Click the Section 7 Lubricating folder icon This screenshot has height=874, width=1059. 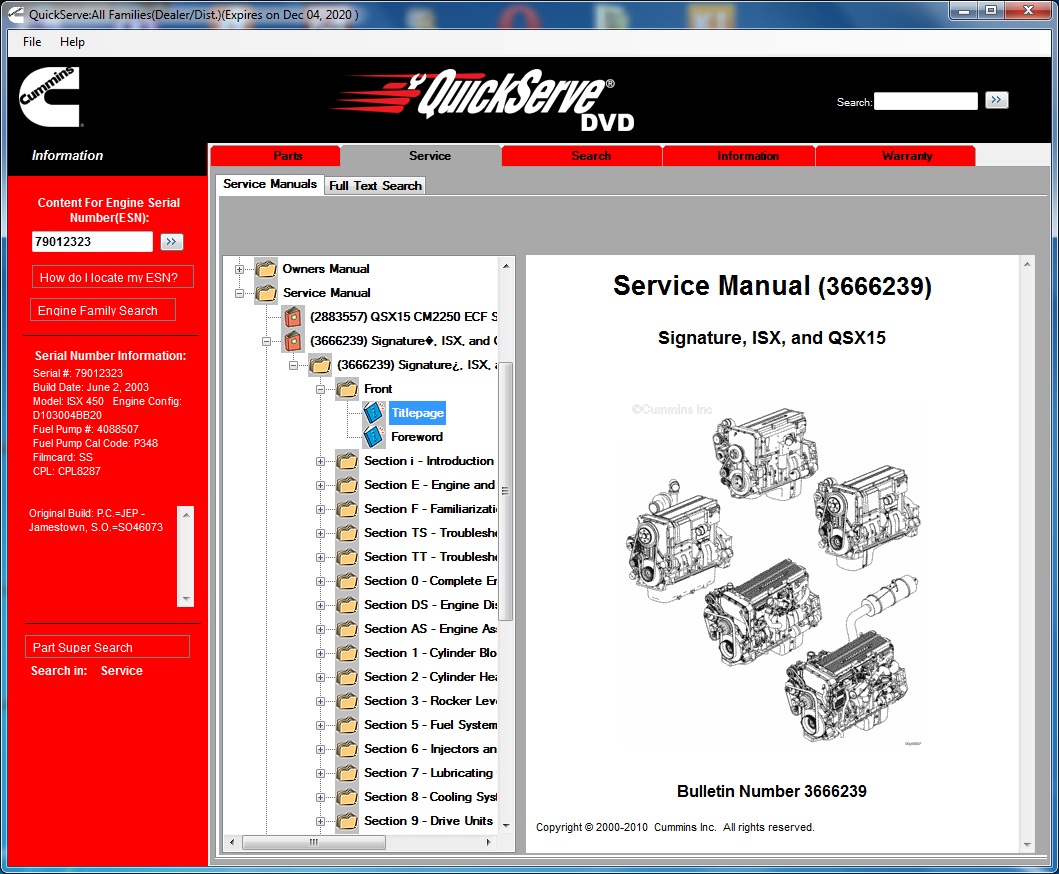(x=346, y=773)
